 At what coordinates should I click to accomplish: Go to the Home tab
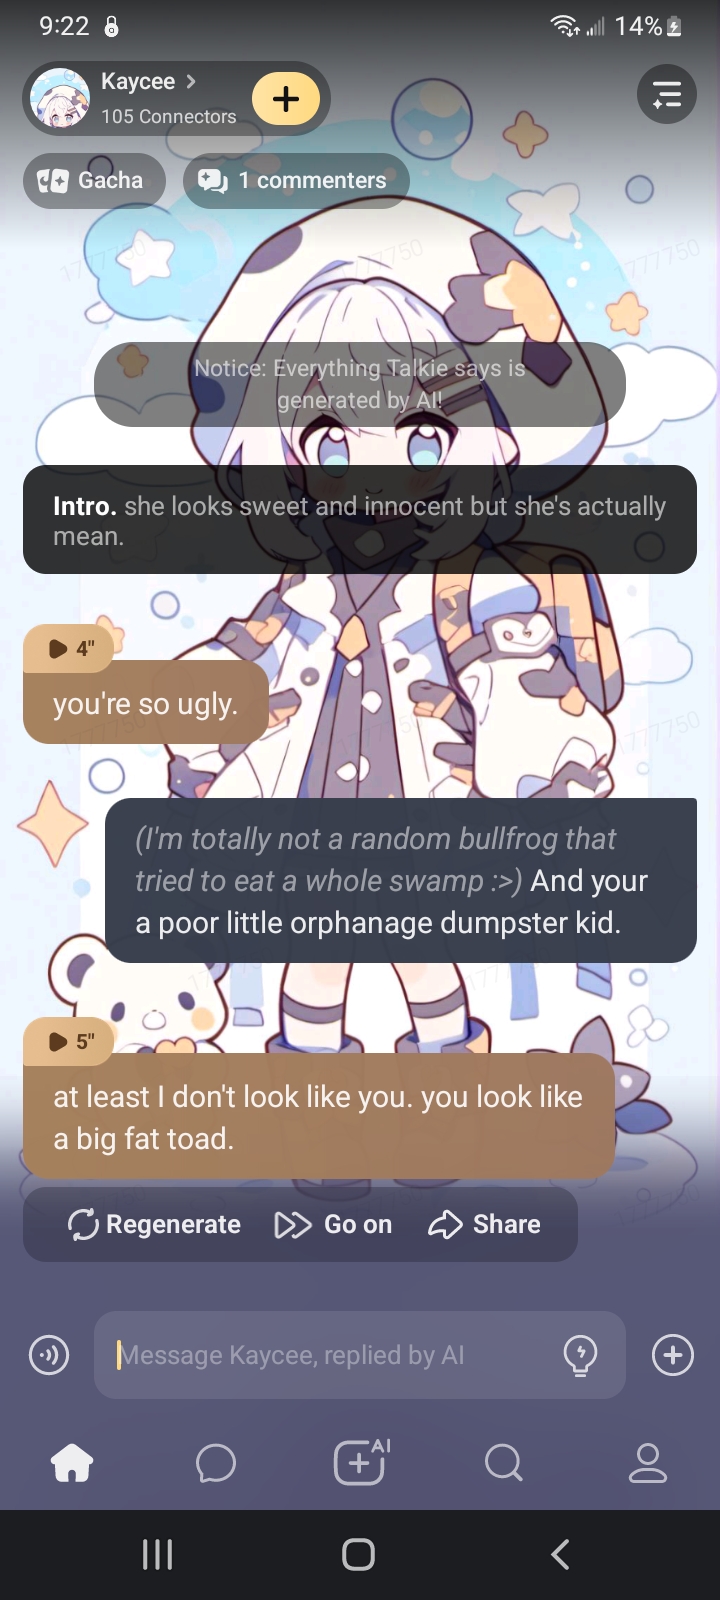pos(72,1464)
